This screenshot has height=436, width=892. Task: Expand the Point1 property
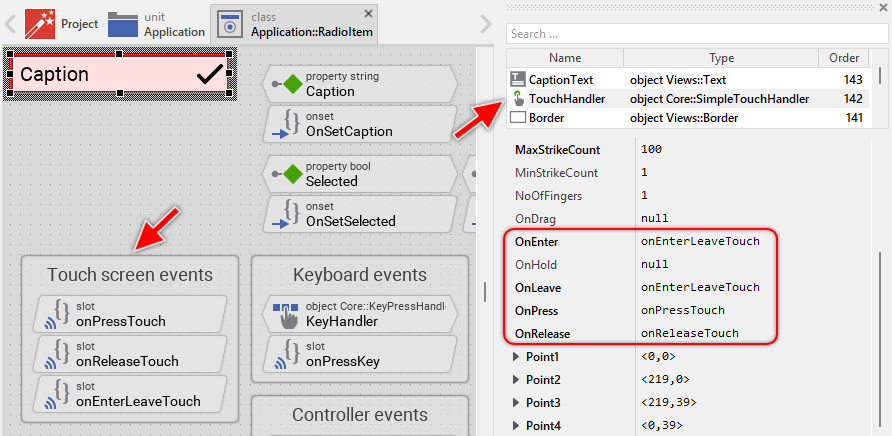tap(517, 357)
